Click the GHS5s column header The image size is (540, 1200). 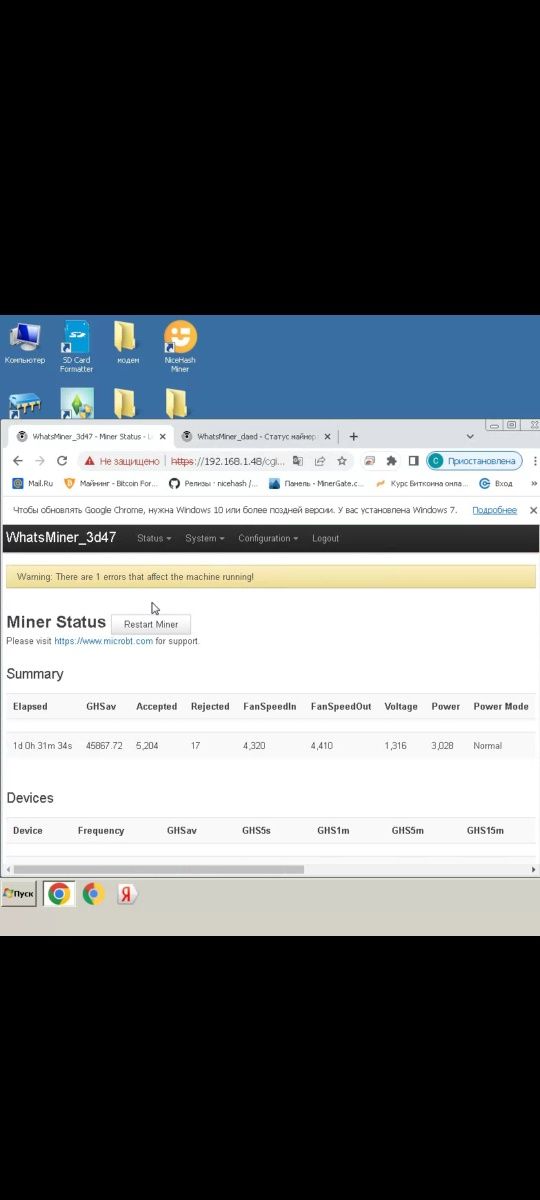click(x=256, y=831)
